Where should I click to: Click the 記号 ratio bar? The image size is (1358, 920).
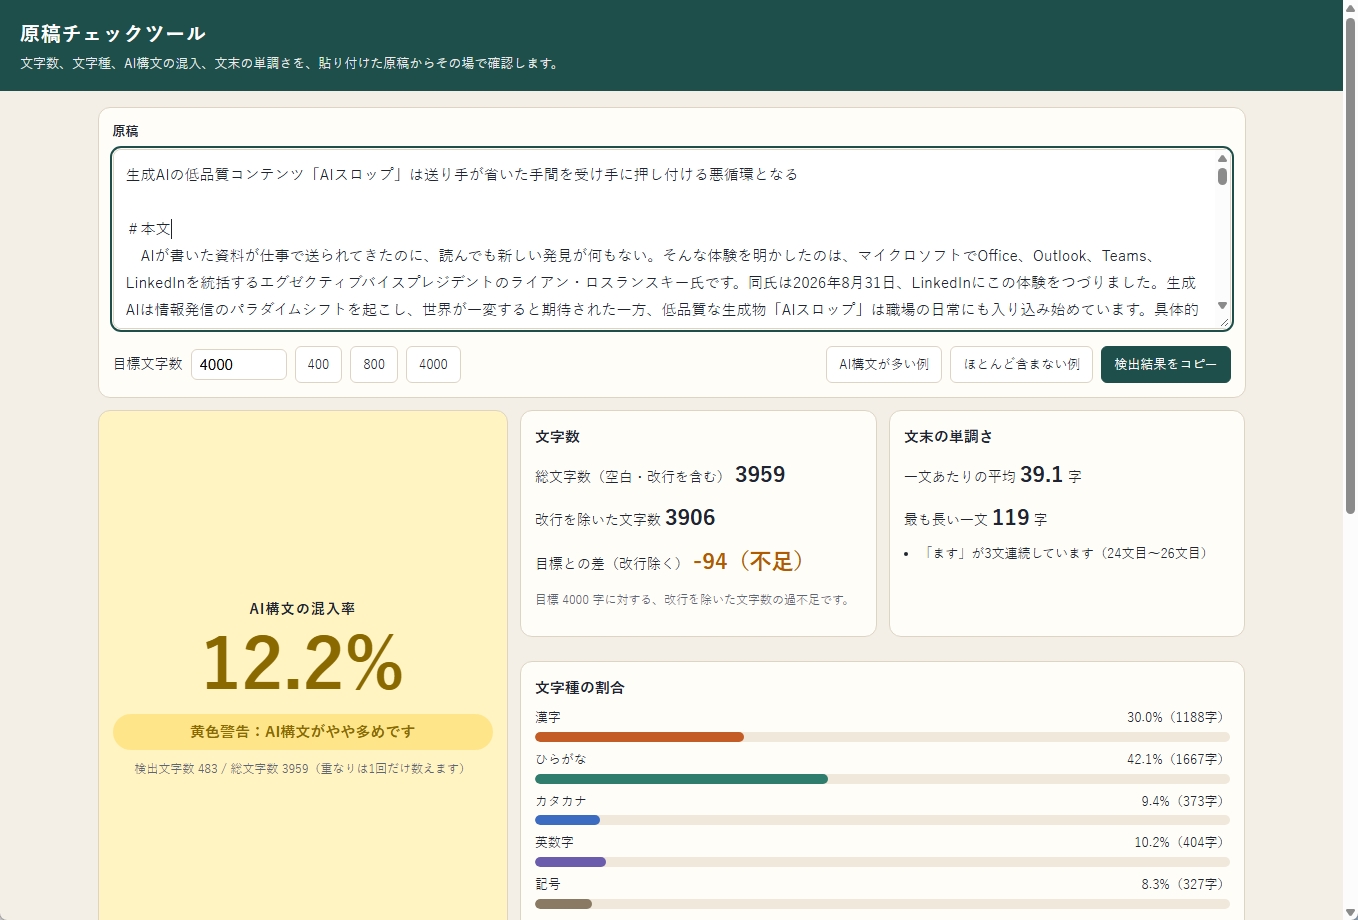coord(882,904)
